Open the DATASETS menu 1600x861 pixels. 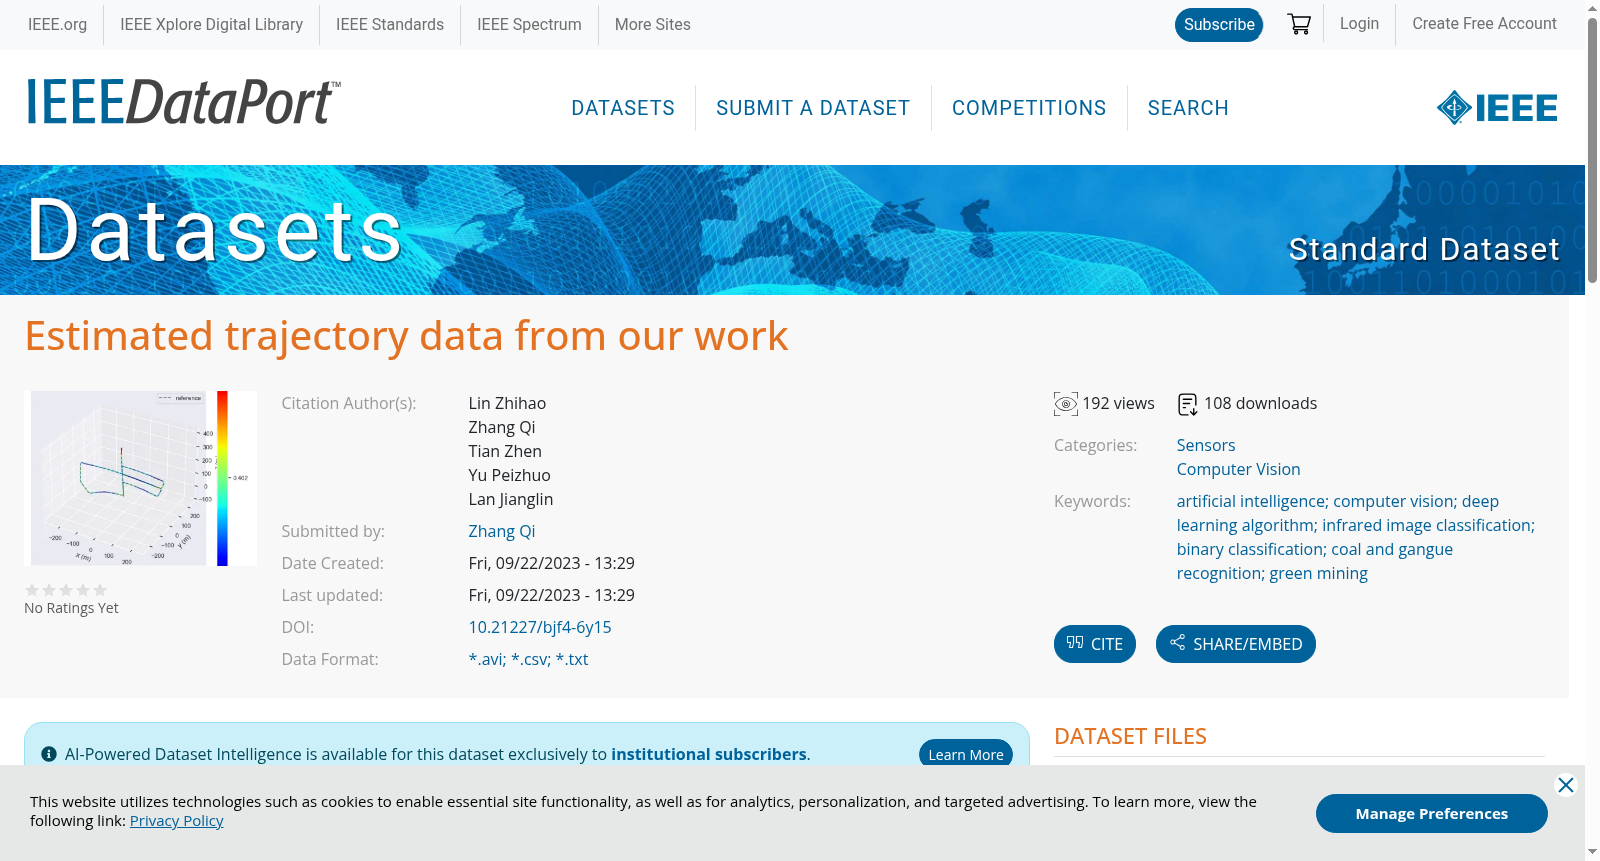pos(623,108)
